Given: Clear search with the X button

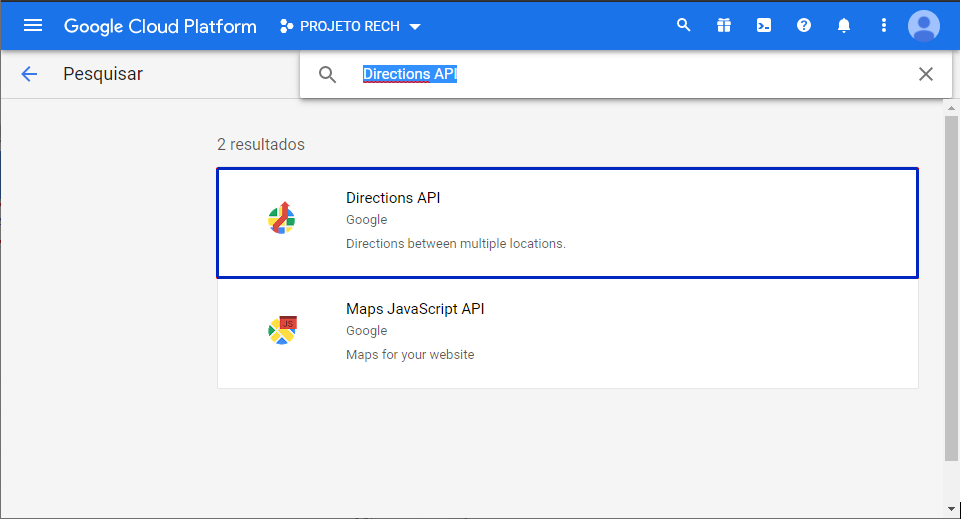Looking at the screenshot, I should (x=926, y=74).
